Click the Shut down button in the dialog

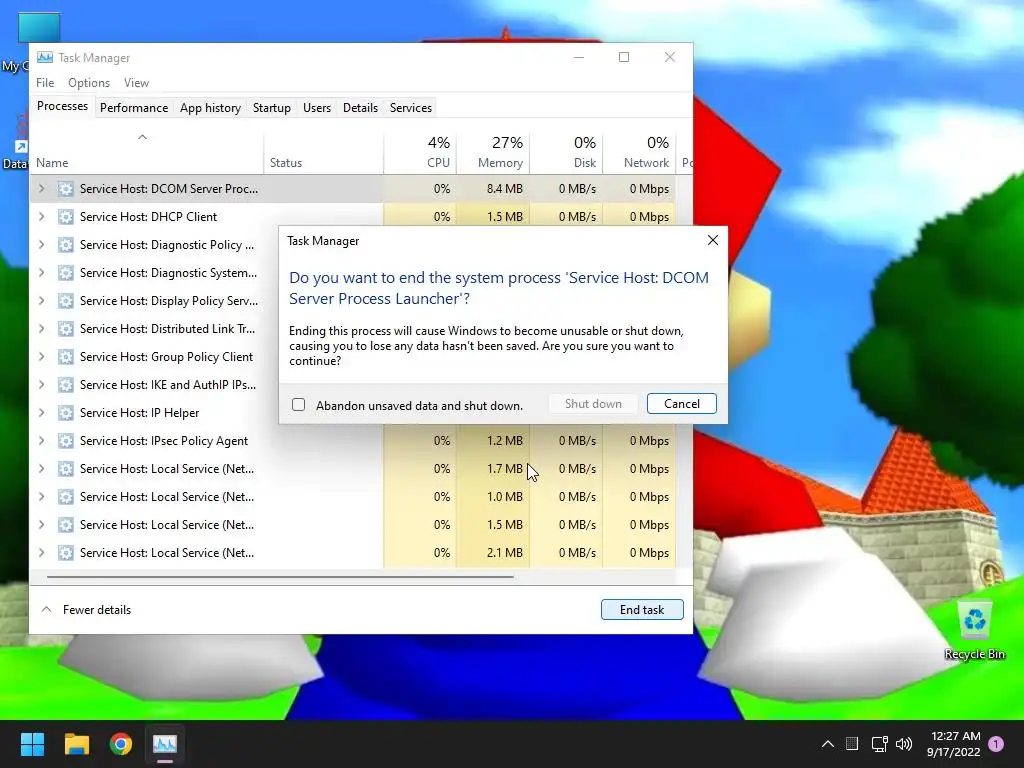[593, 404]
